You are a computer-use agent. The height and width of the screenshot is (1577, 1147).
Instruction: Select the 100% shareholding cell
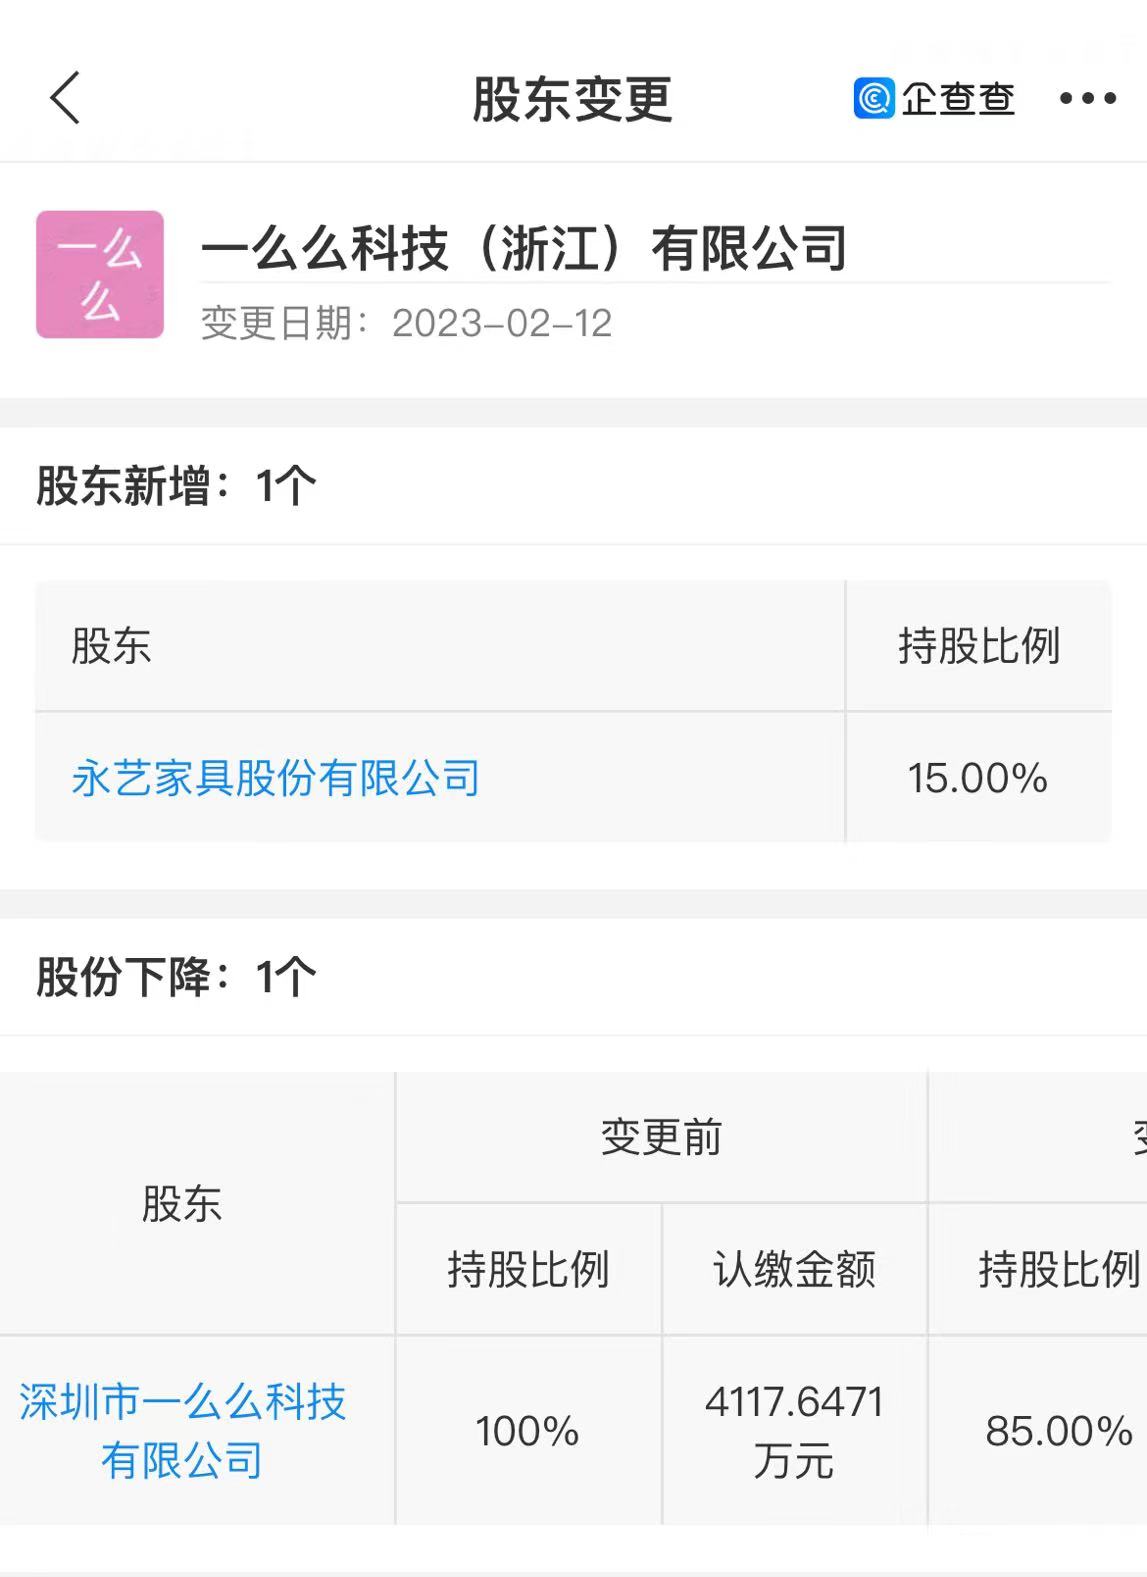[527, 1431]
